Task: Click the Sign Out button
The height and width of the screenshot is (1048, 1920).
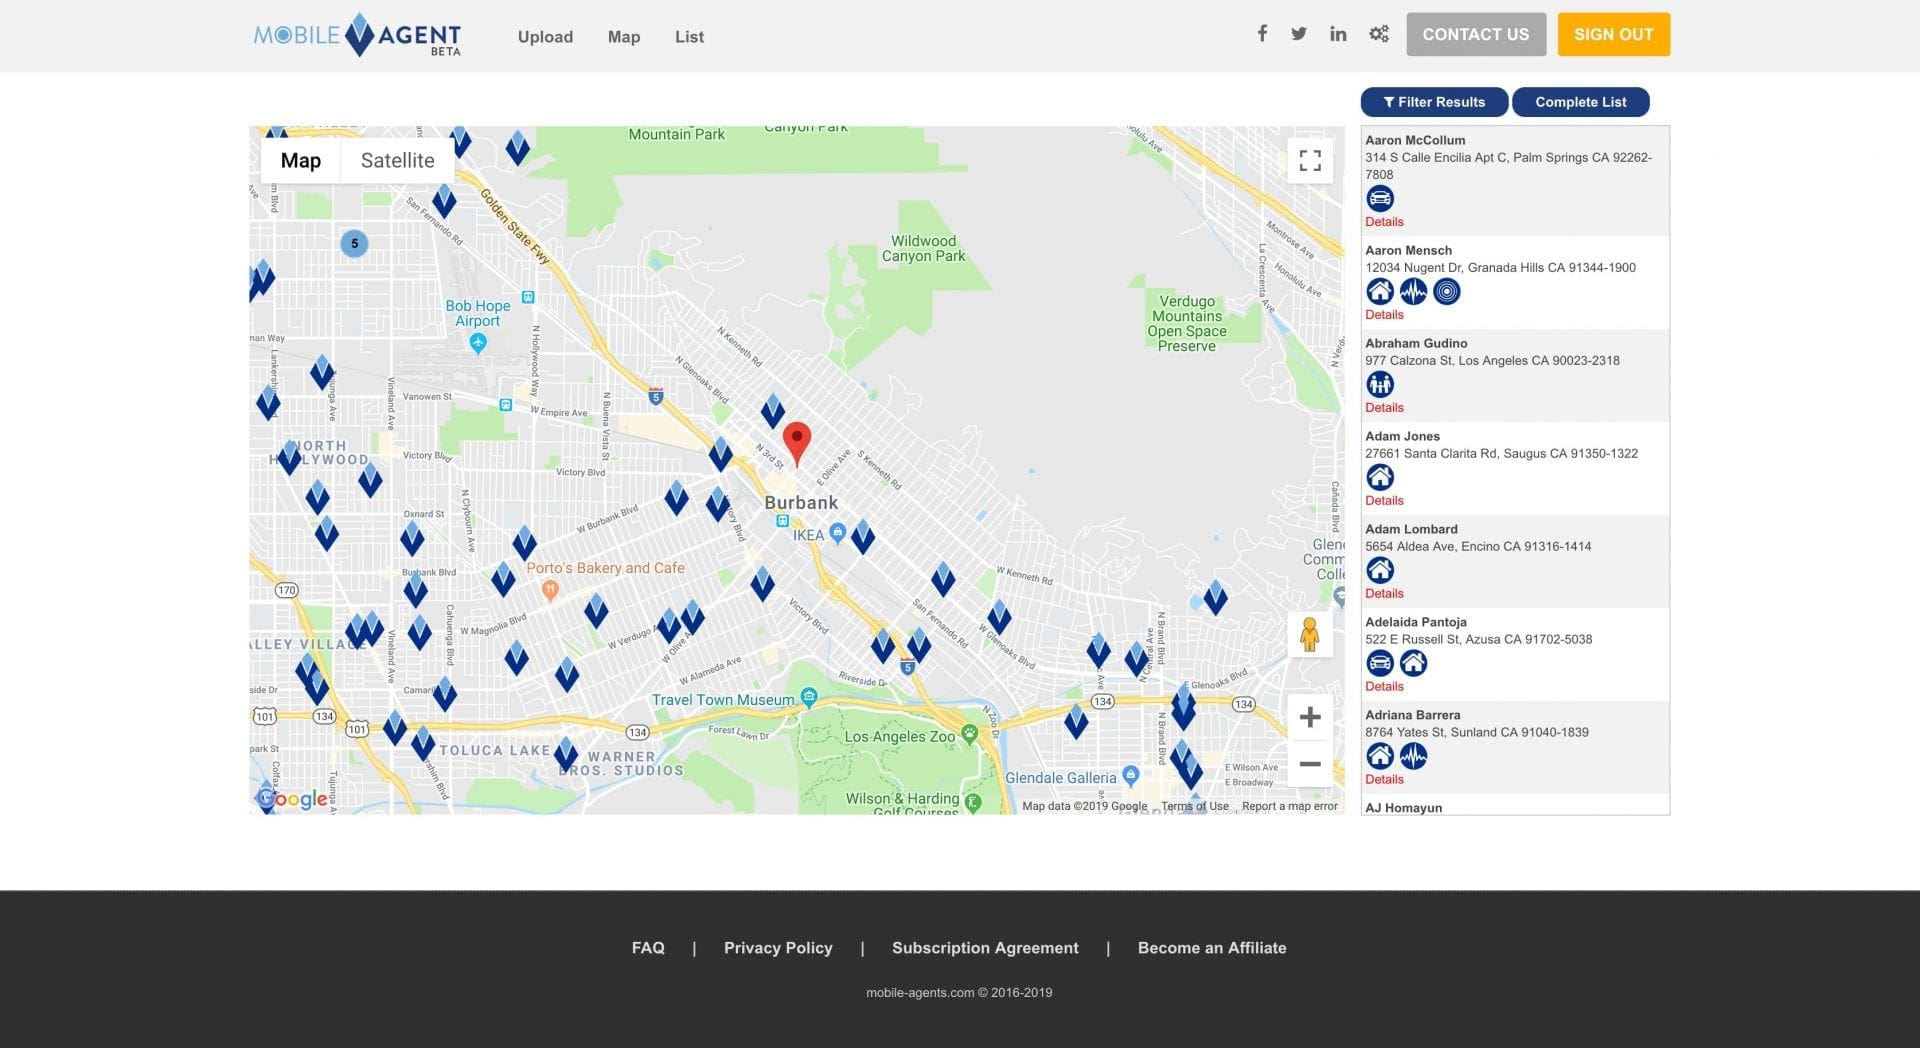Action: coord(1613,34)
